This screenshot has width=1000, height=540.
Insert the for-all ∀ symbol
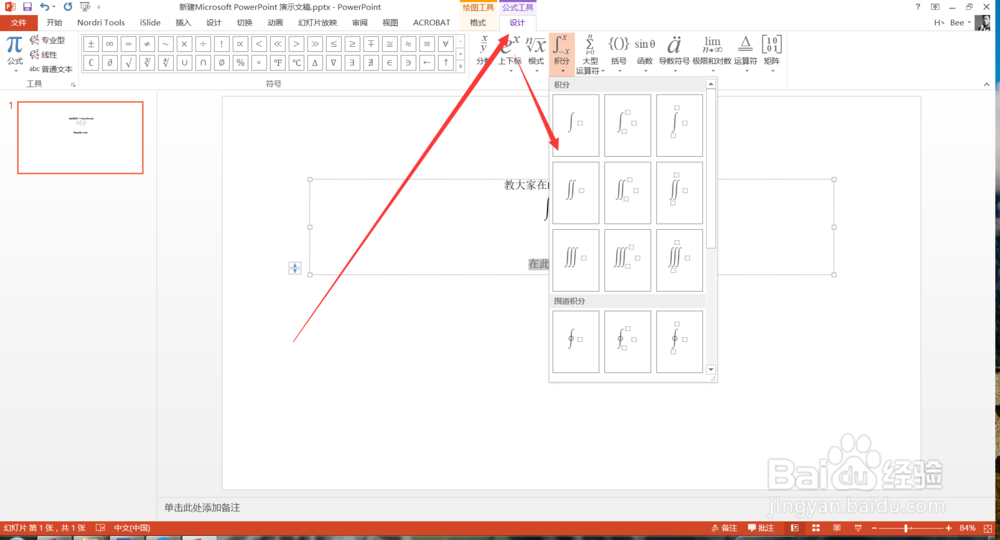(x=446, y=44)
